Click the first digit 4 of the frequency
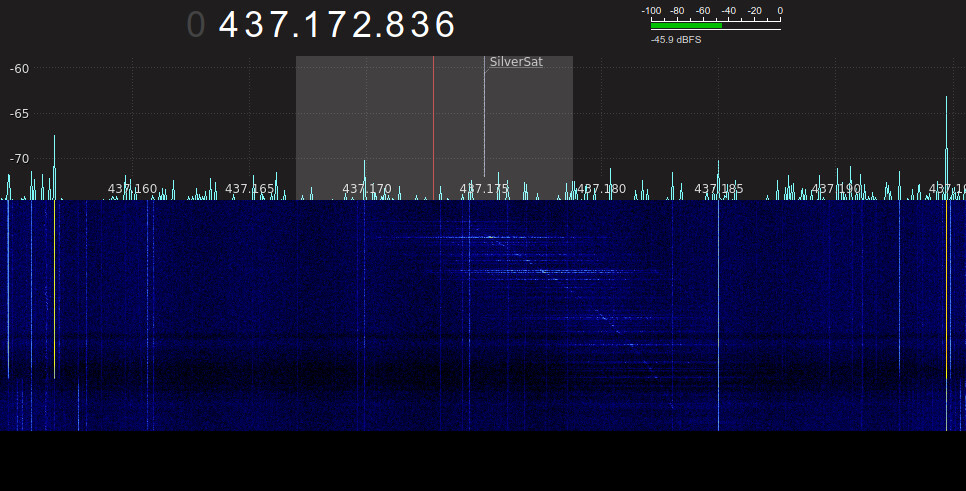The width and height of the screenshot is (966, 491). [x=229, y=25]
